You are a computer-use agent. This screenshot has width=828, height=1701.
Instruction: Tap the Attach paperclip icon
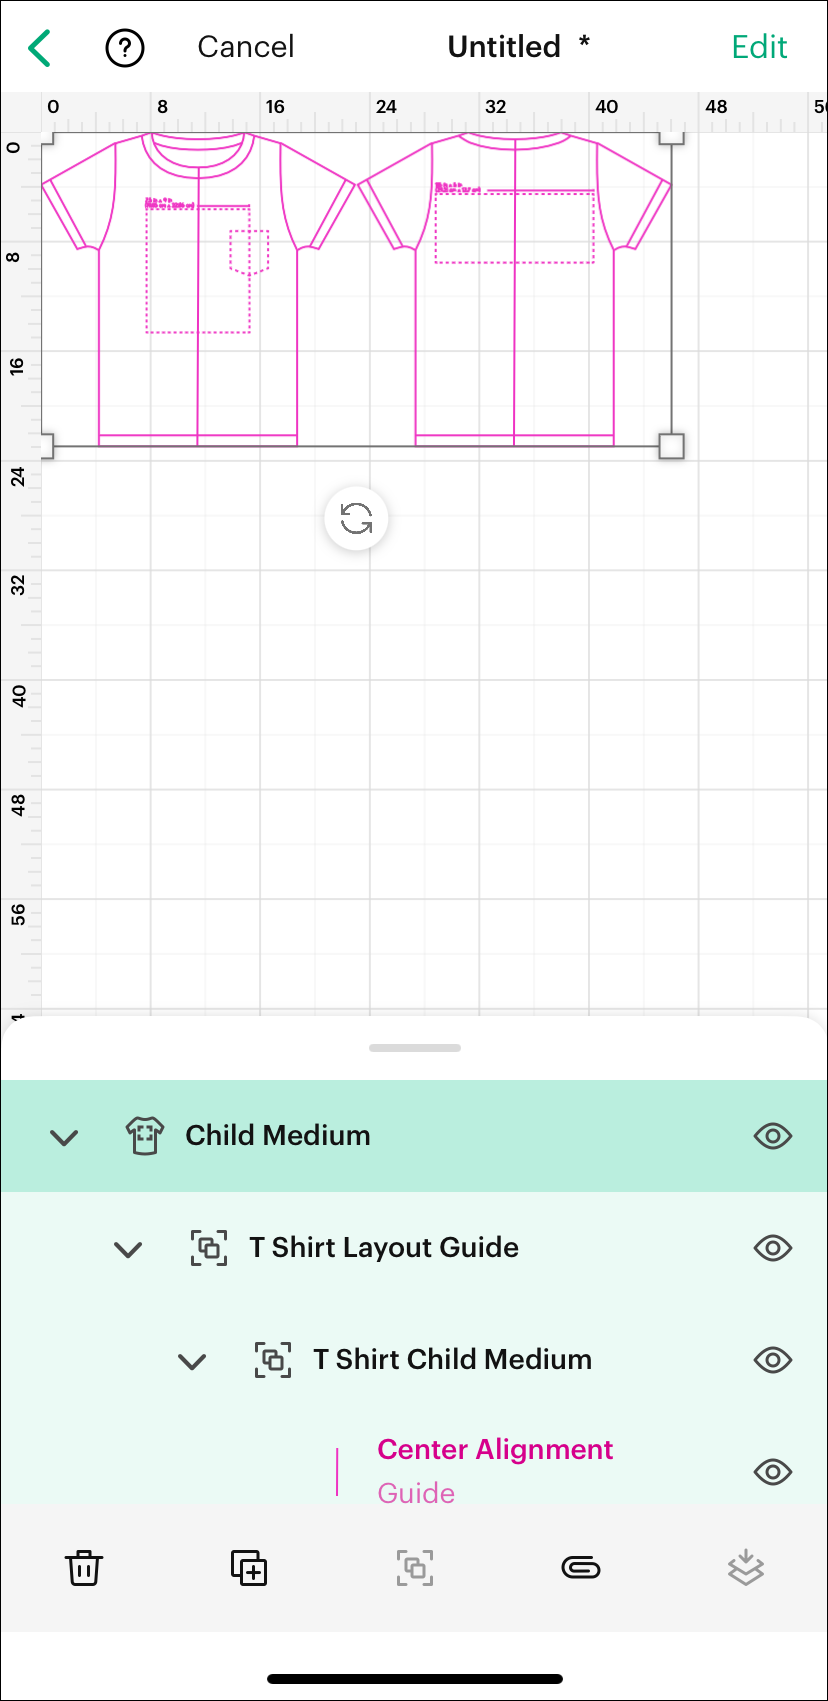tap(580, 1568)
